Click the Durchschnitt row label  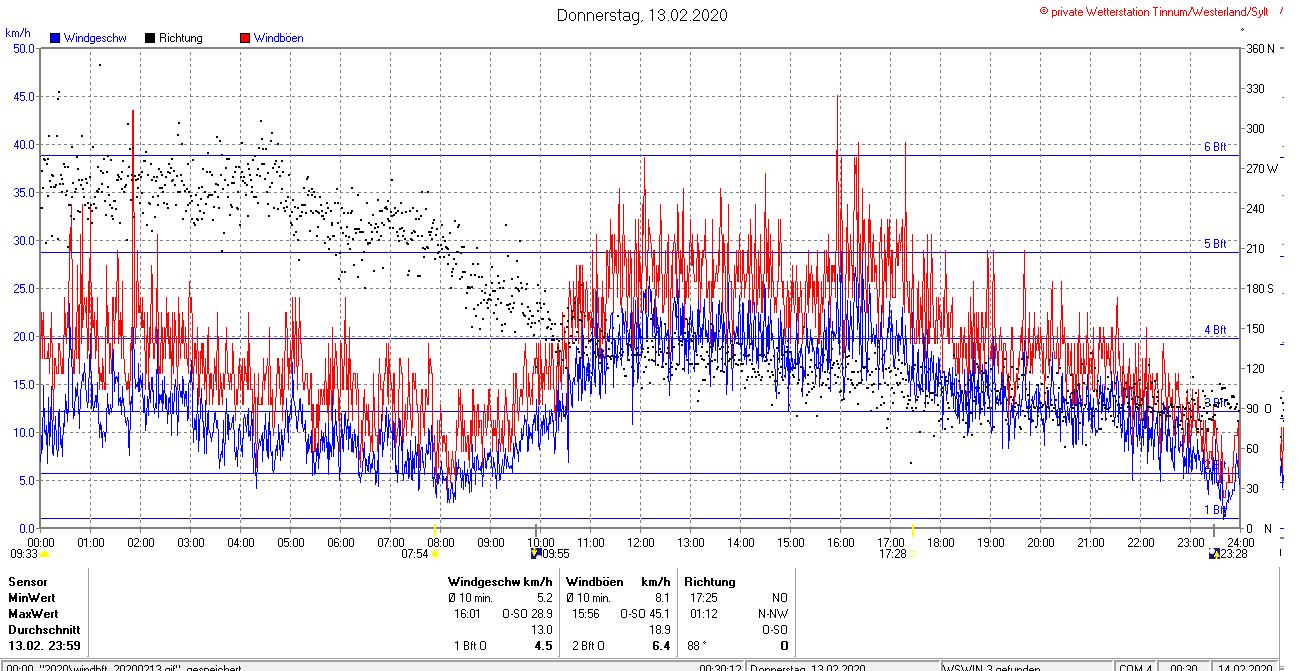(42, 630)
